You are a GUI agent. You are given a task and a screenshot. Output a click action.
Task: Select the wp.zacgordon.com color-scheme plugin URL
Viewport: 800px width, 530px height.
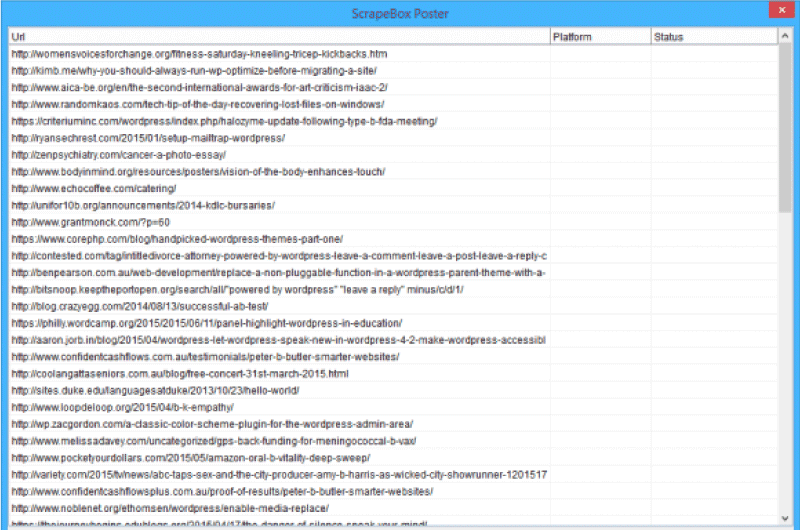coord(212,424)
